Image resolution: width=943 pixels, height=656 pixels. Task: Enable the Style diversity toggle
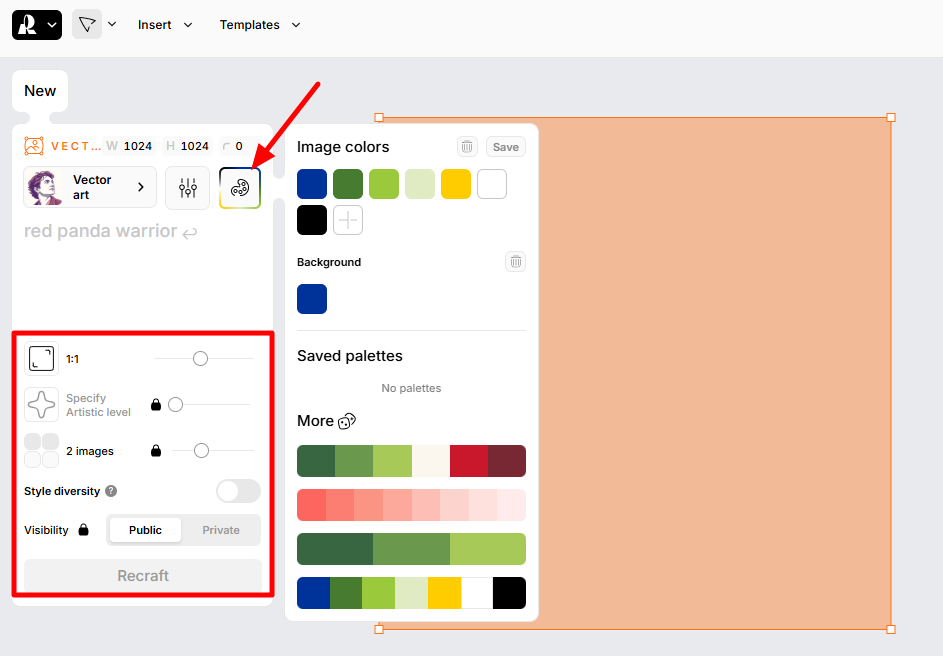point(239,491)
